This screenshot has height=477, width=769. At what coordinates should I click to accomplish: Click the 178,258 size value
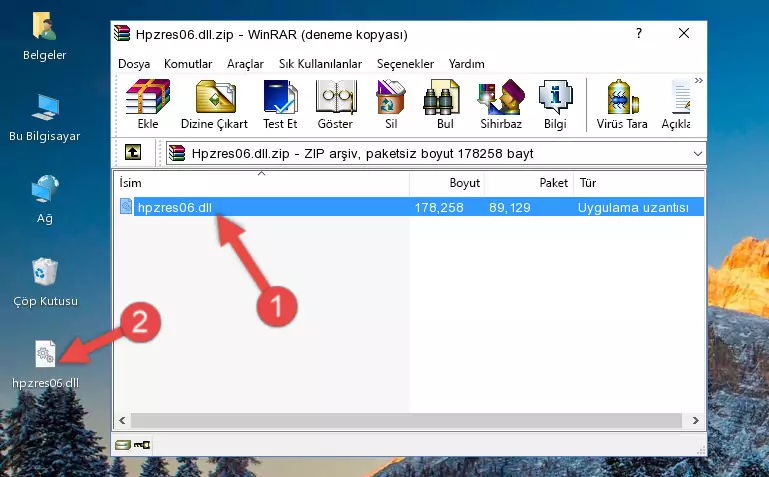(439, 207)
